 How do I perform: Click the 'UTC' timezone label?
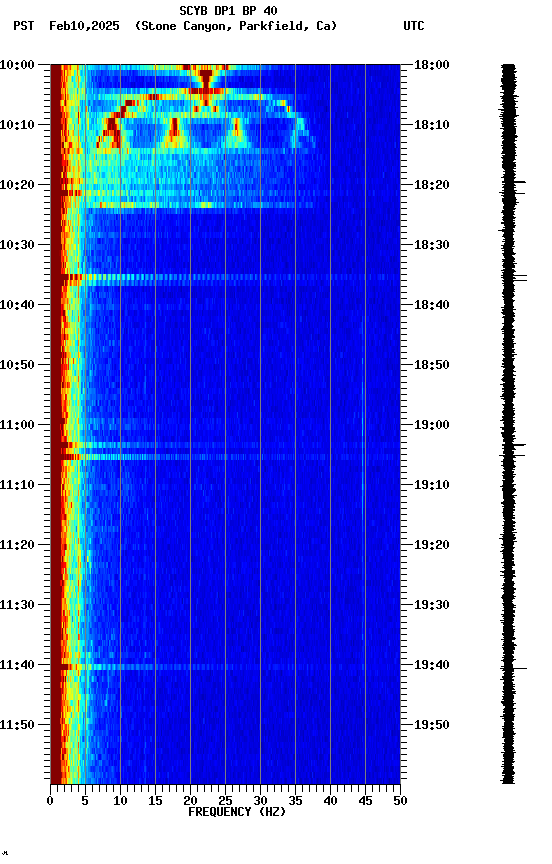pyautogui.click(x=414, y=26)
